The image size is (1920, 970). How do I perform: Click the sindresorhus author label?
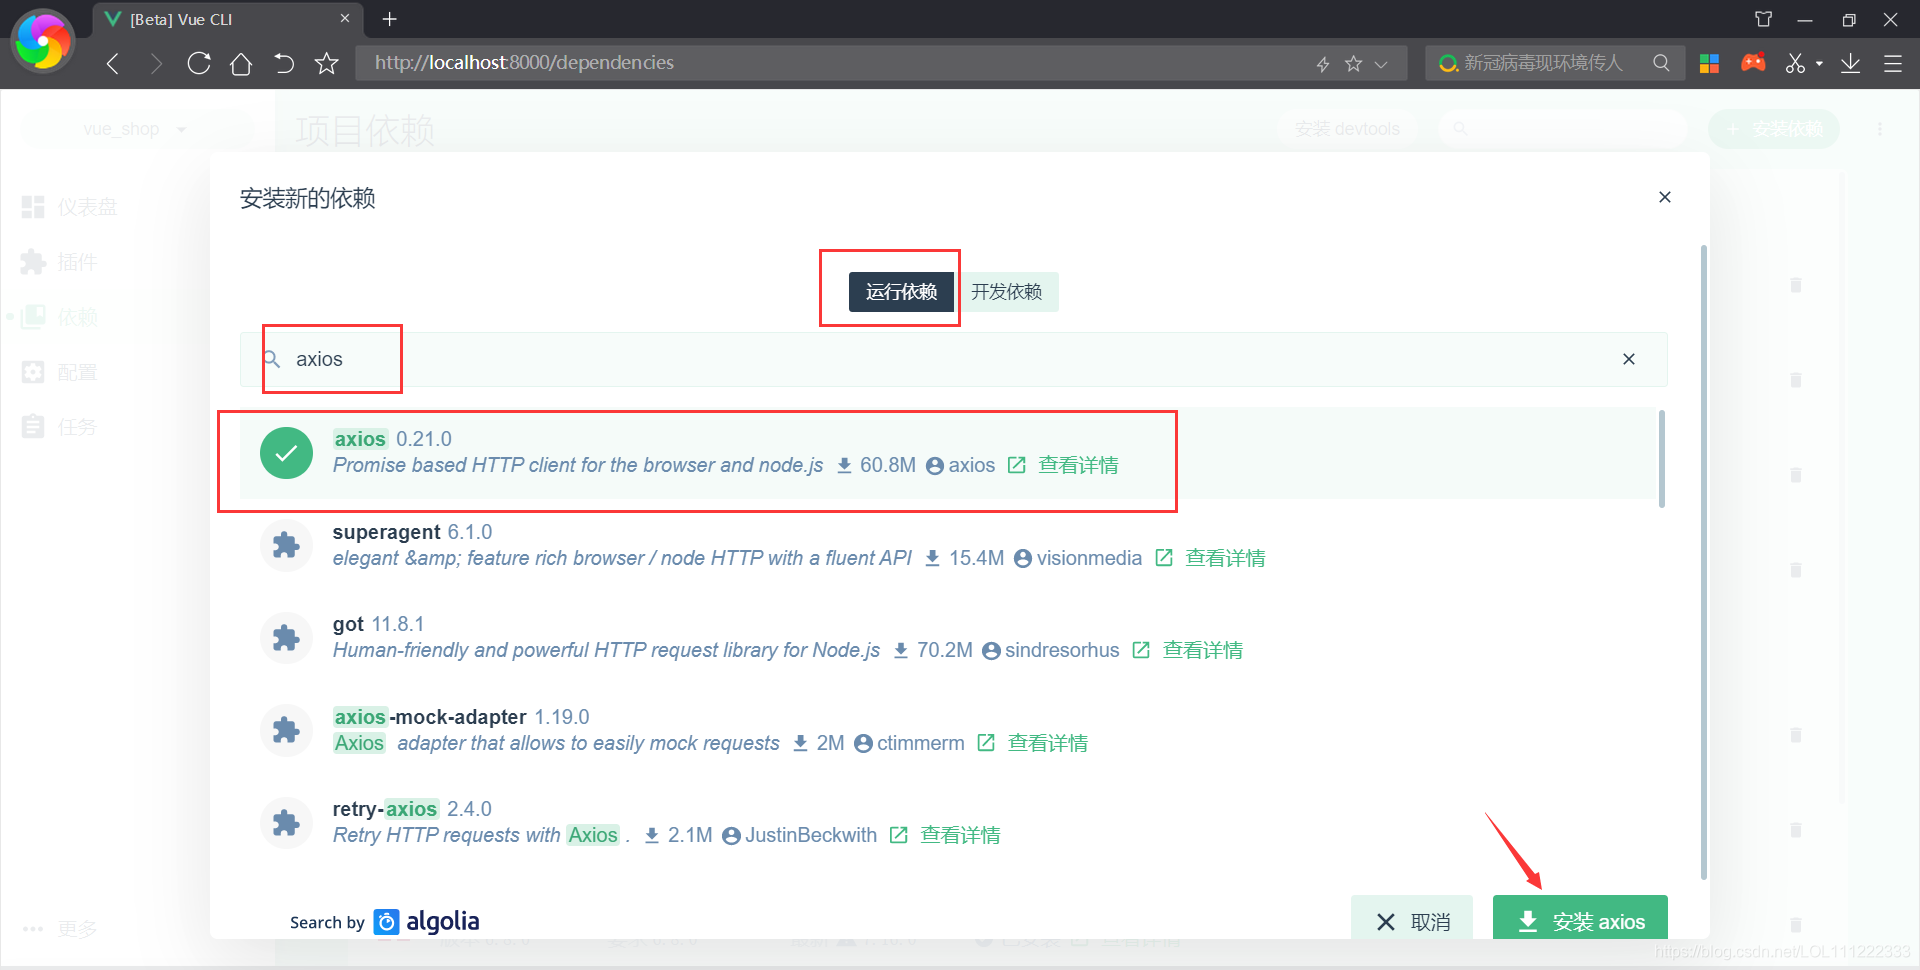coord(1062,650)
